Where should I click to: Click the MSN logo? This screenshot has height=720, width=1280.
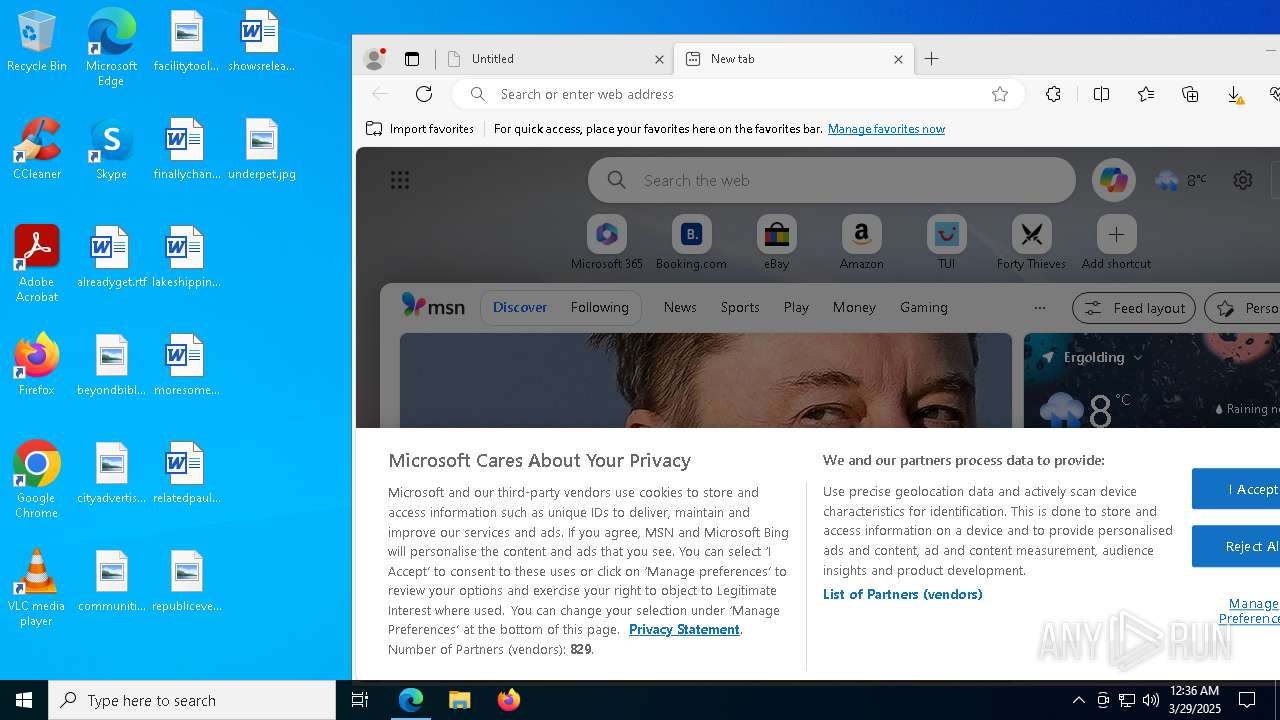point(433,306)
